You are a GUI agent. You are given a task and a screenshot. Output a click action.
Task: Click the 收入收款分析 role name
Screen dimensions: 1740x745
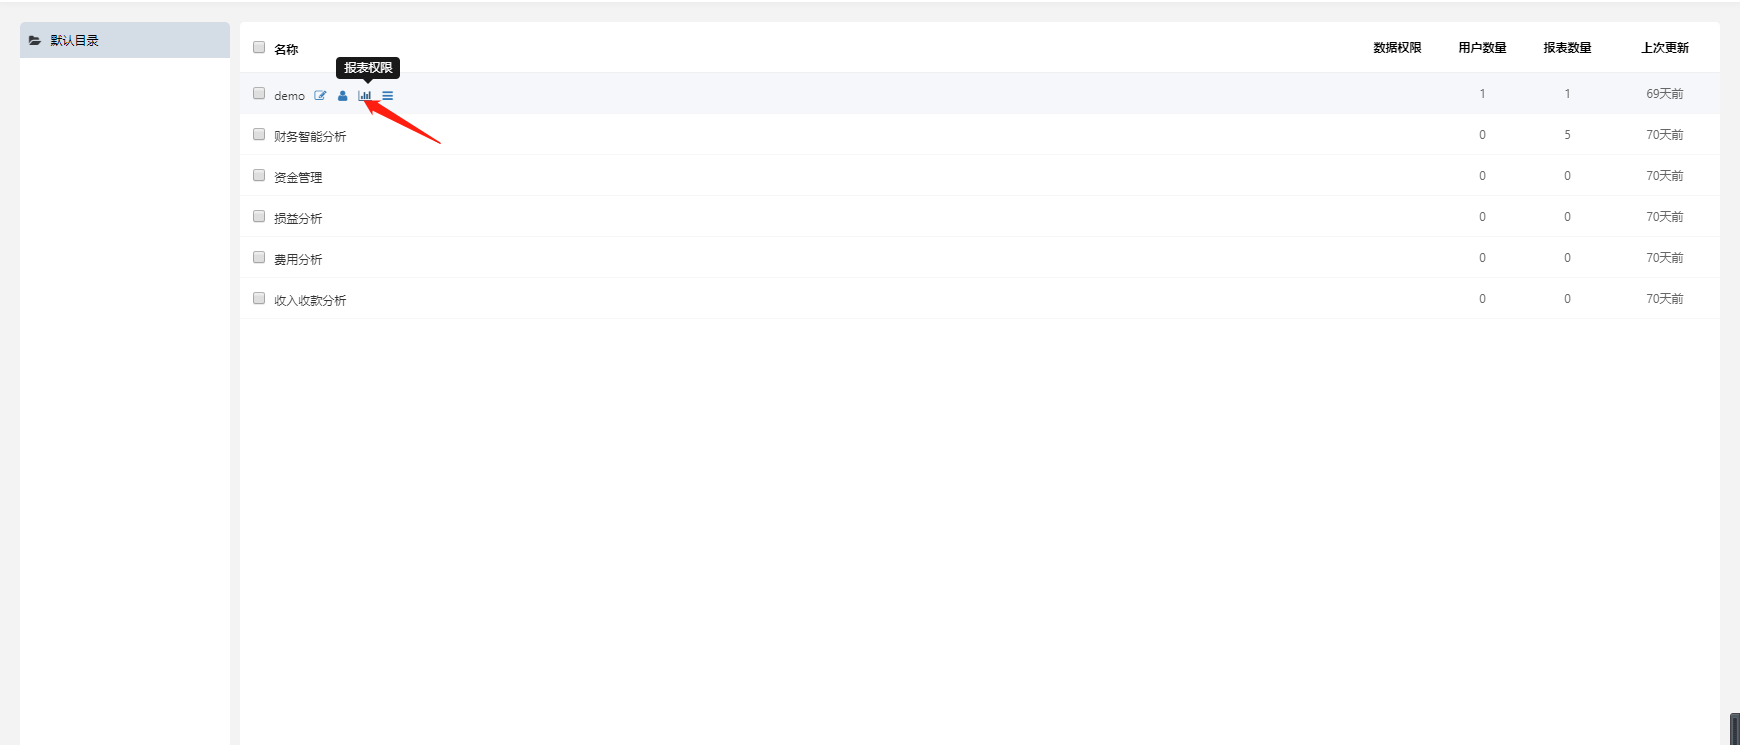pyautogui.click(x=310, y=301)
